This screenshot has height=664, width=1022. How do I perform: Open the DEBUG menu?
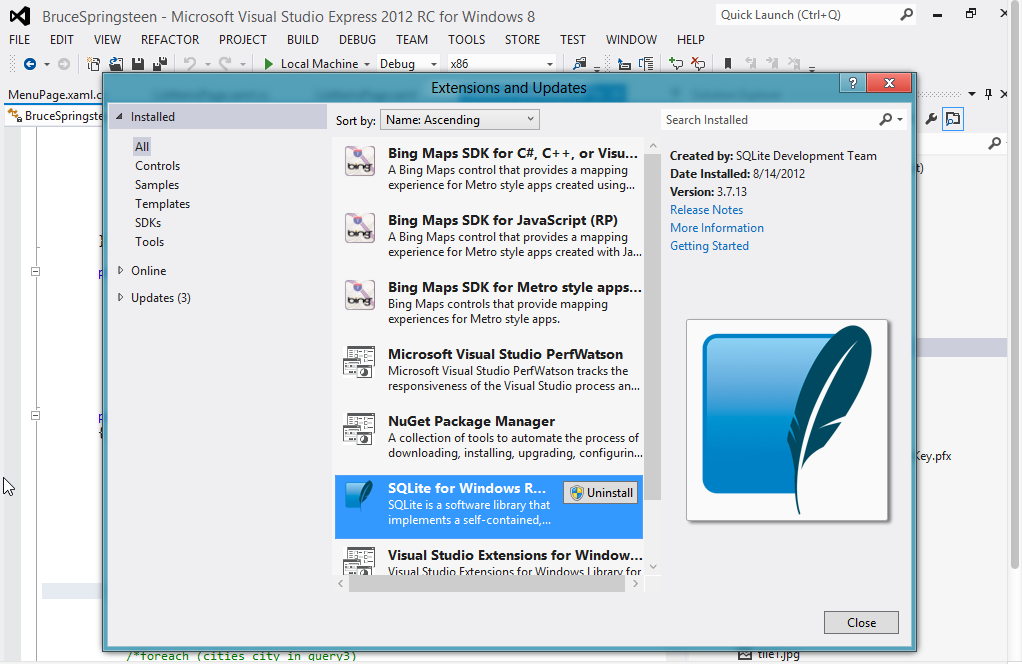tap(357, 40)
